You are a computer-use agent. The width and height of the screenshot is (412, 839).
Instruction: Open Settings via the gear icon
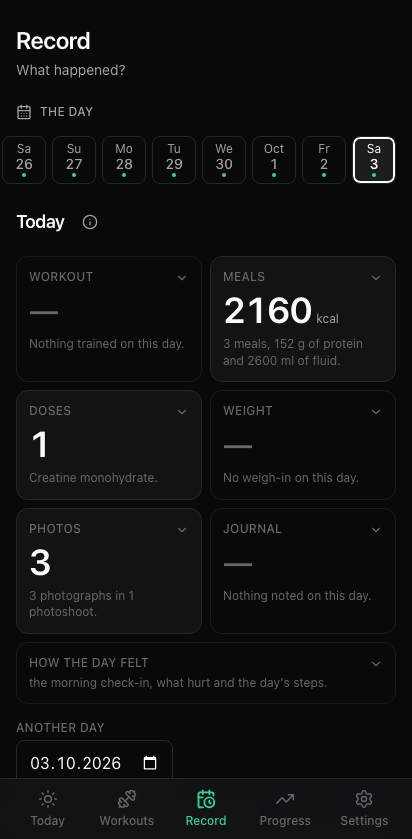coord(364,799)
